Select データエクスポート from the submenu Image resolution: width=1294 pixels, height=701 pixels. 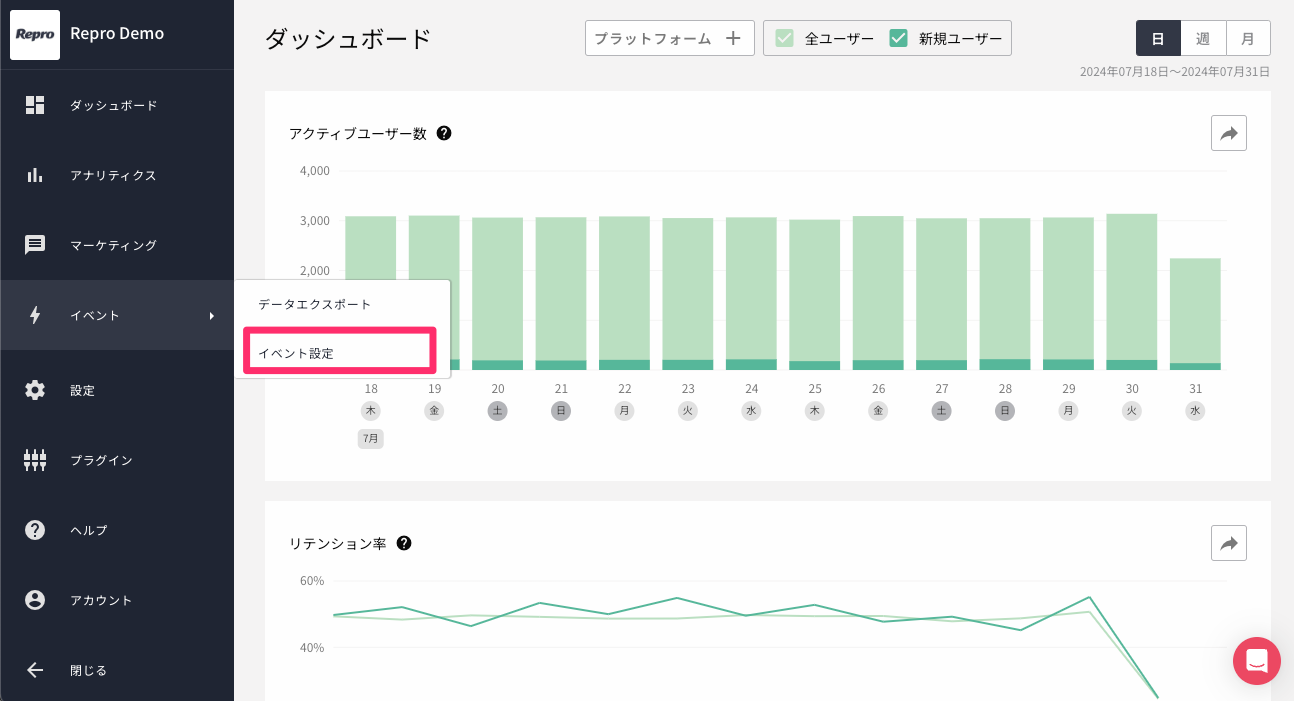coord(314,304)
